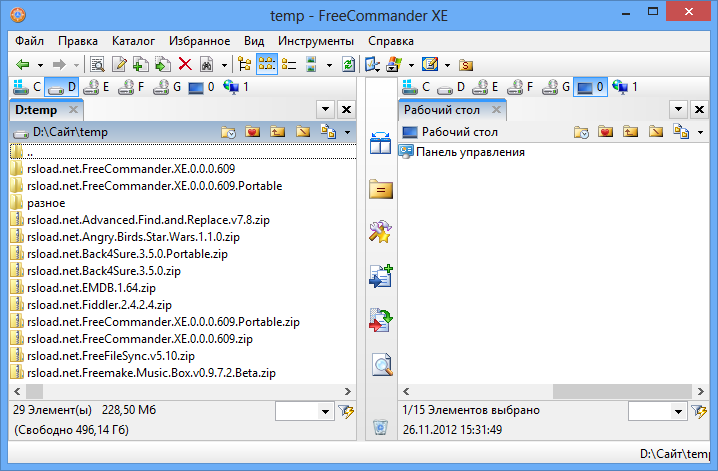Select the разное folder

38,203
